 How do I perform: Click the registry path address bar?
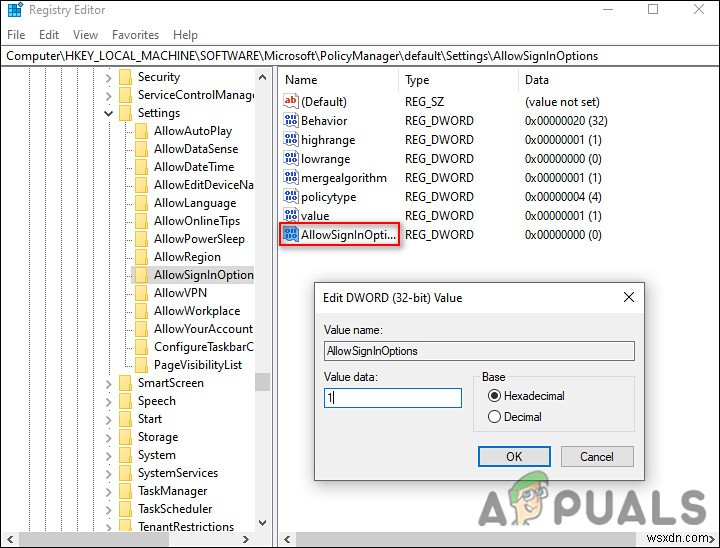360,56
